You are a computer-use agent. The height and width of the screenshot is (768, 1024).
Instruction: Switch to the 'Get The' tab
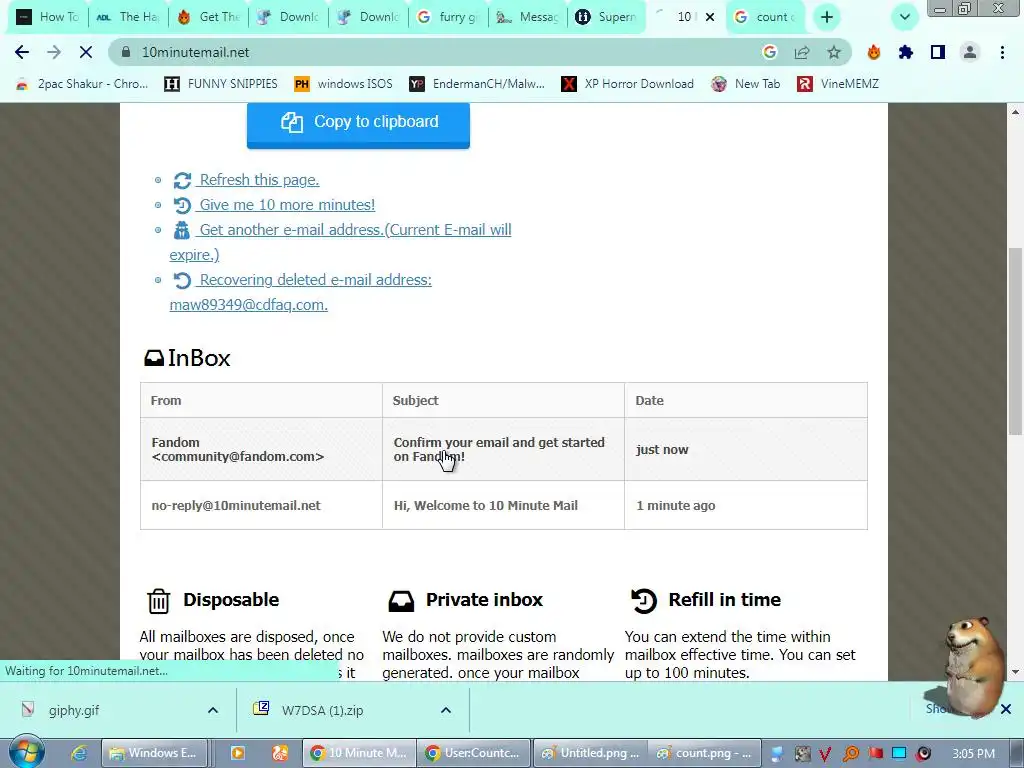coord(208,17)
